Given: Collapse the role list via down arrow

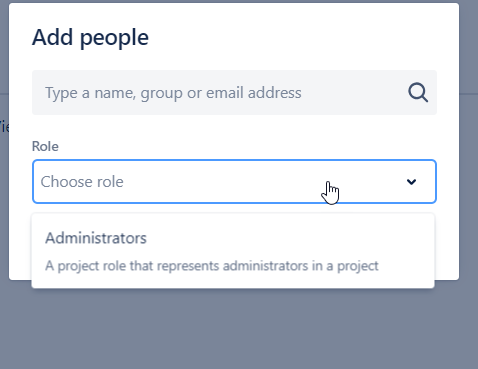Looking at the screenshot, I should point(411,182).
